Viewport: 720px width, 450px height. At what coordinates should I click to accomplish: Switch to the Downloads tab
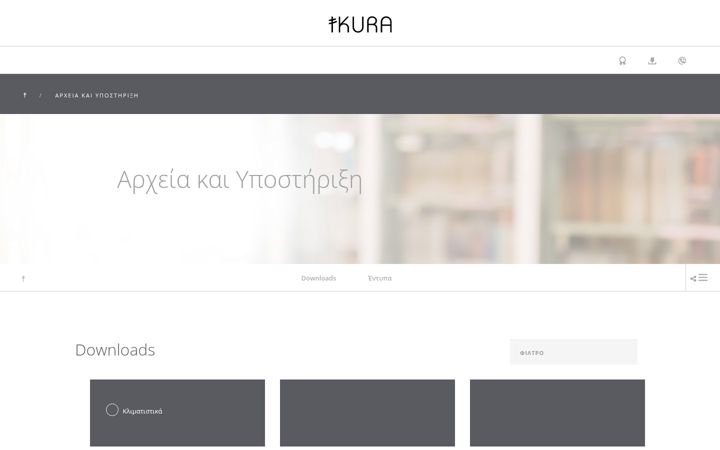(318, 278)
